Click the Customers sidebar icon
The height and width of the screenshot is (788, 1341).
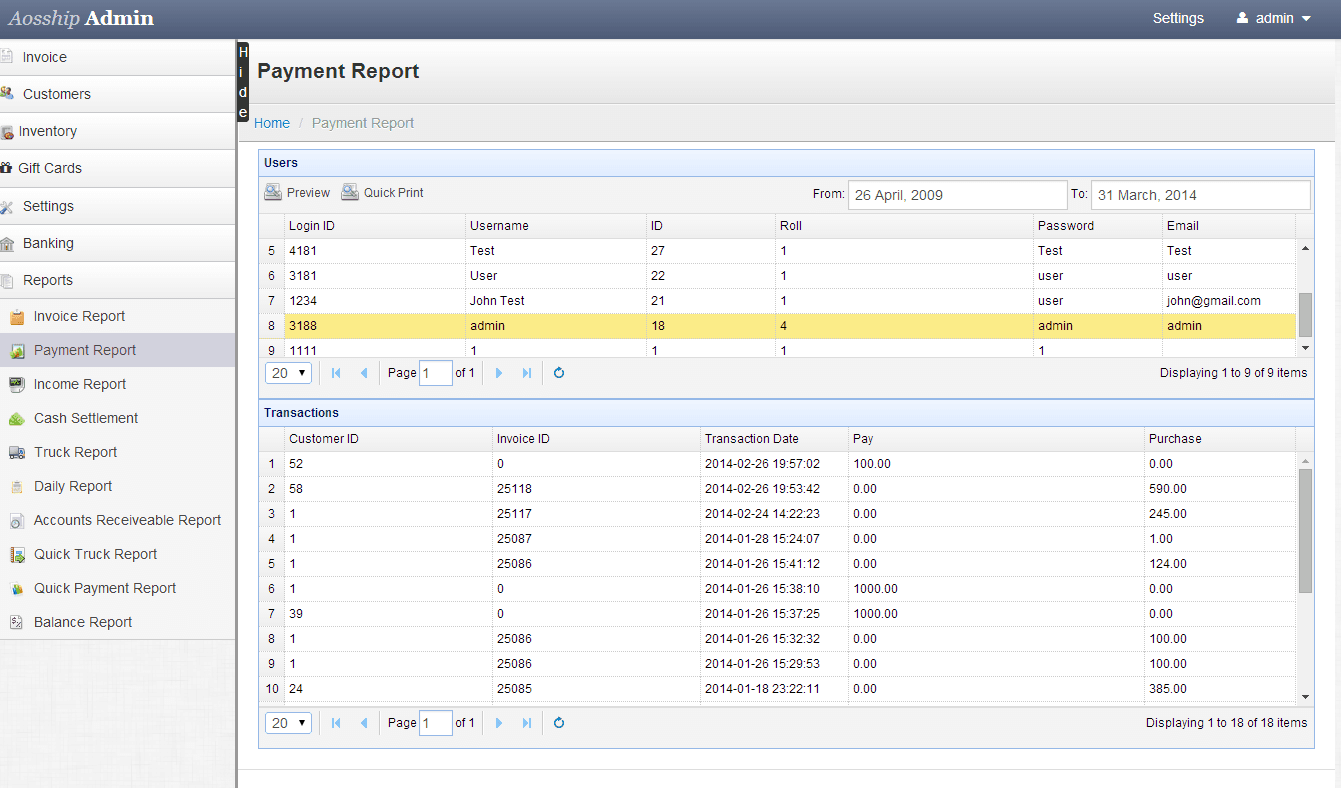[x=6, y=93]
